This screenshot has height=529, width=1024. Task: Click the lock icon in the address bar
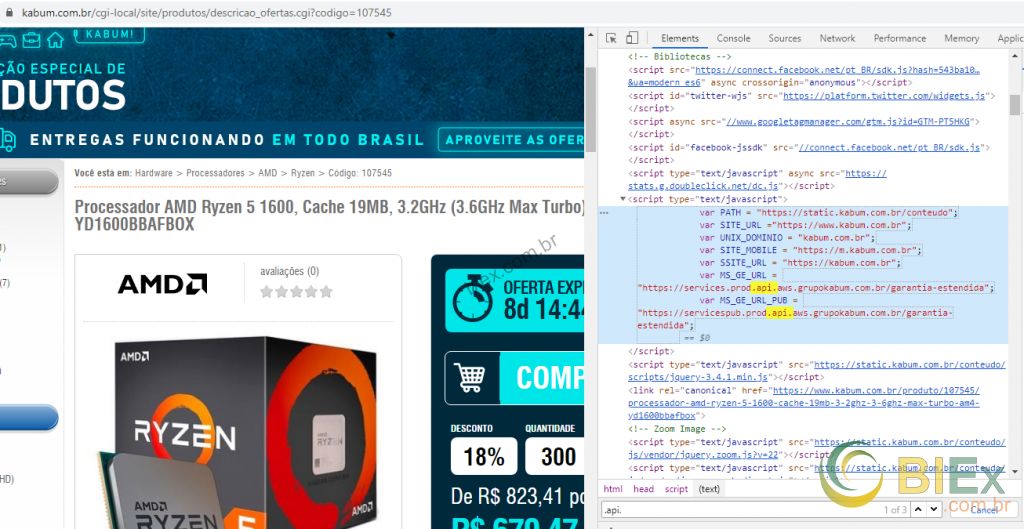(9, 12)
